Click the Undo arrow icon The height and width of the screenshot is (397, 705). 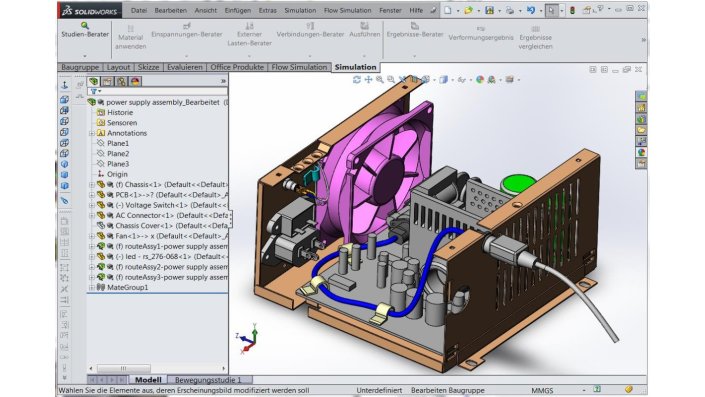pyautogui.click(x=531, y=10)
